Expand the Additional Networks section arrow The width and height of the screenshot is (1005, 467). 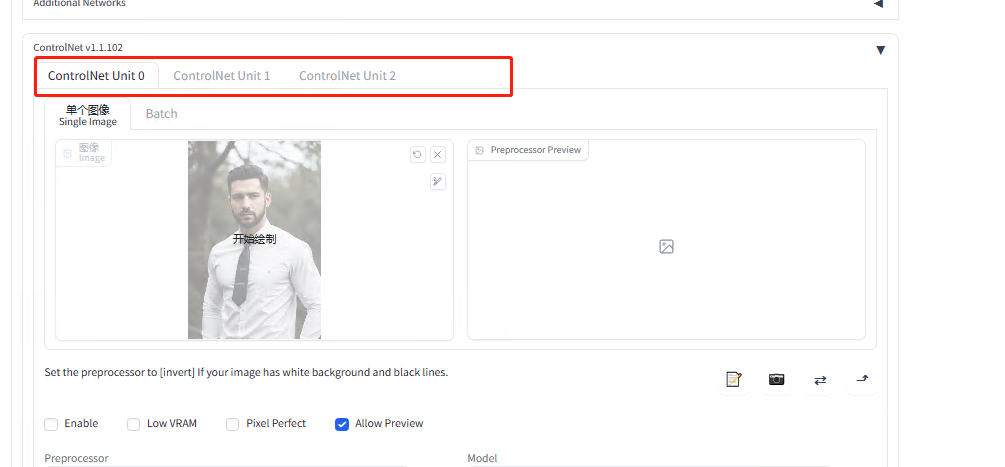[x=878, y=4]
